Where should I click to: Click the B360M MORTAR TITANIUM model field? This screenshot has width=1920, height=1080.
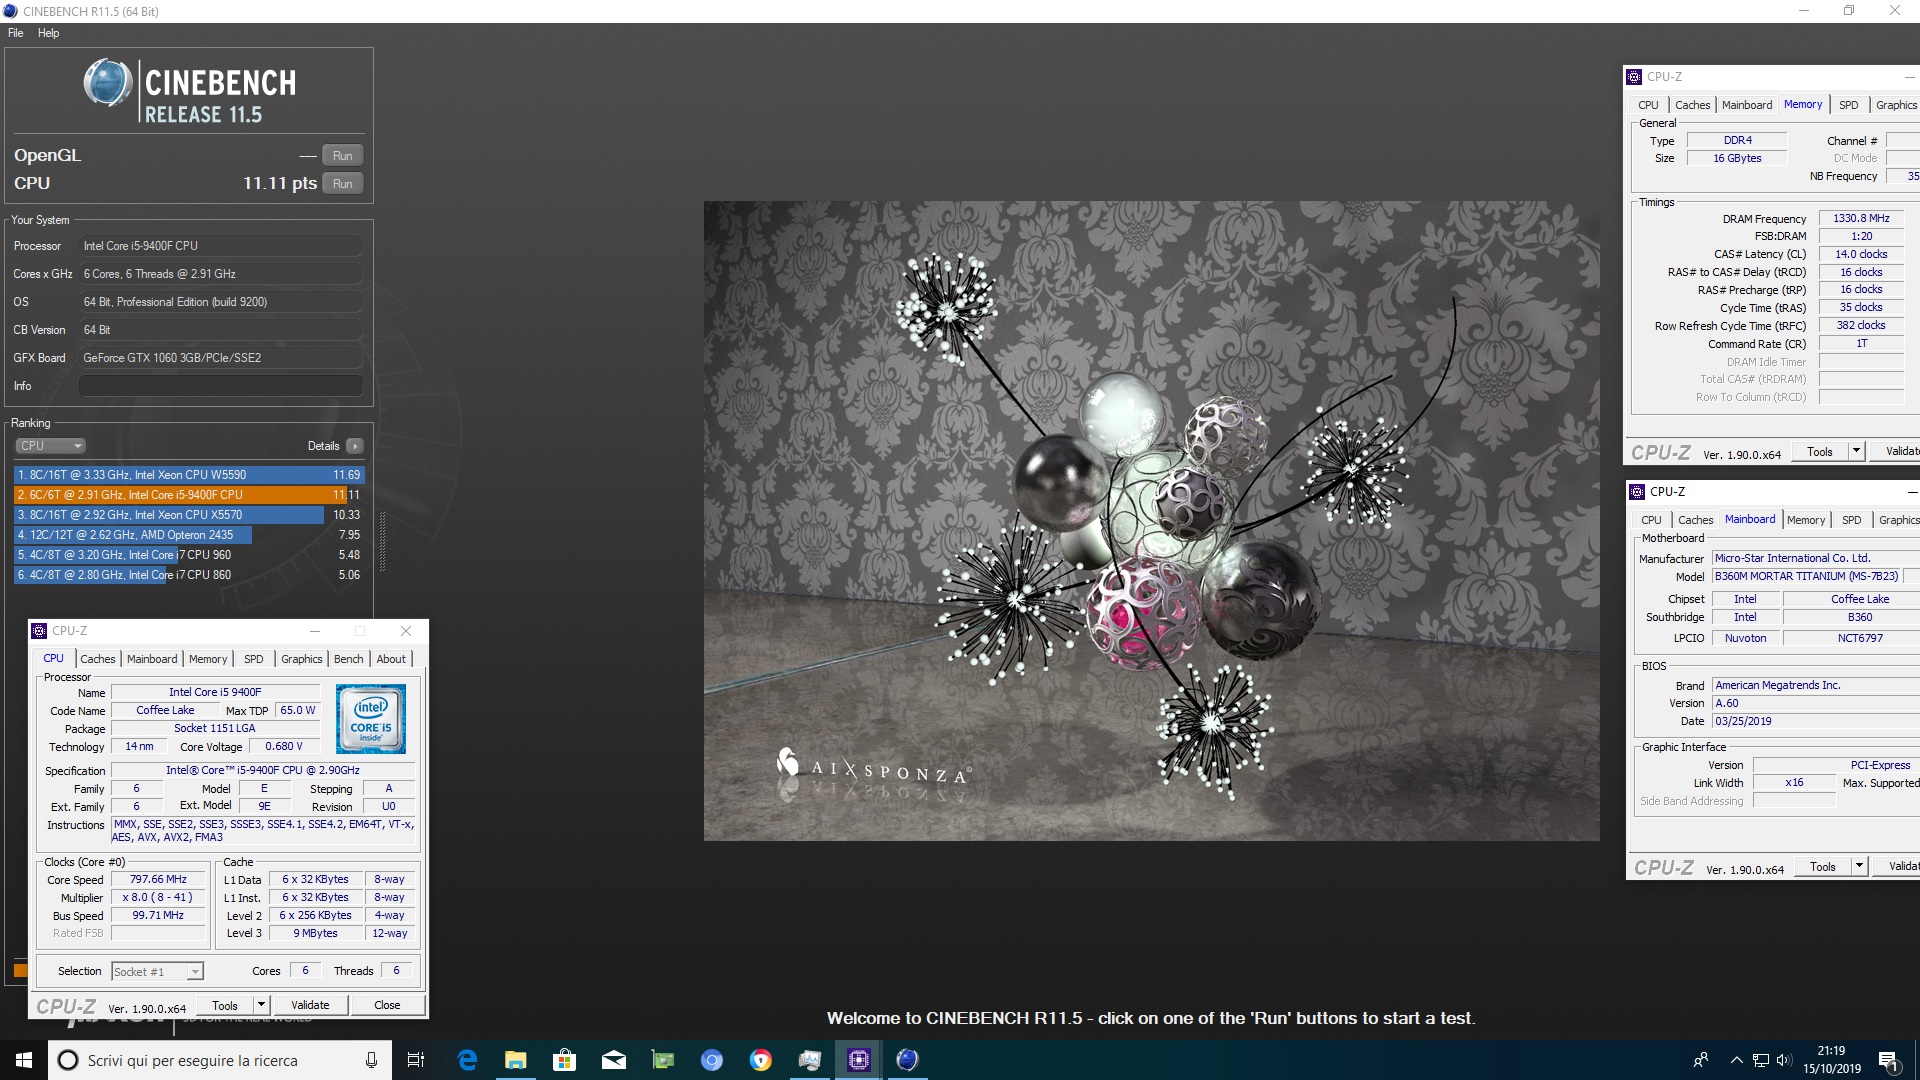(x=1806, y=577)
